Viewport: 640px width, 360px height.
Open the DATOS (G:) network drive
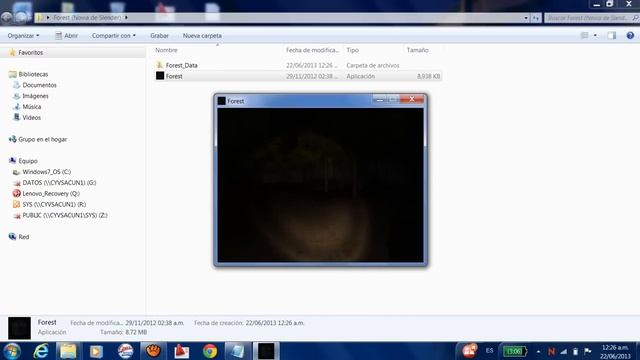tap(59, 183)
